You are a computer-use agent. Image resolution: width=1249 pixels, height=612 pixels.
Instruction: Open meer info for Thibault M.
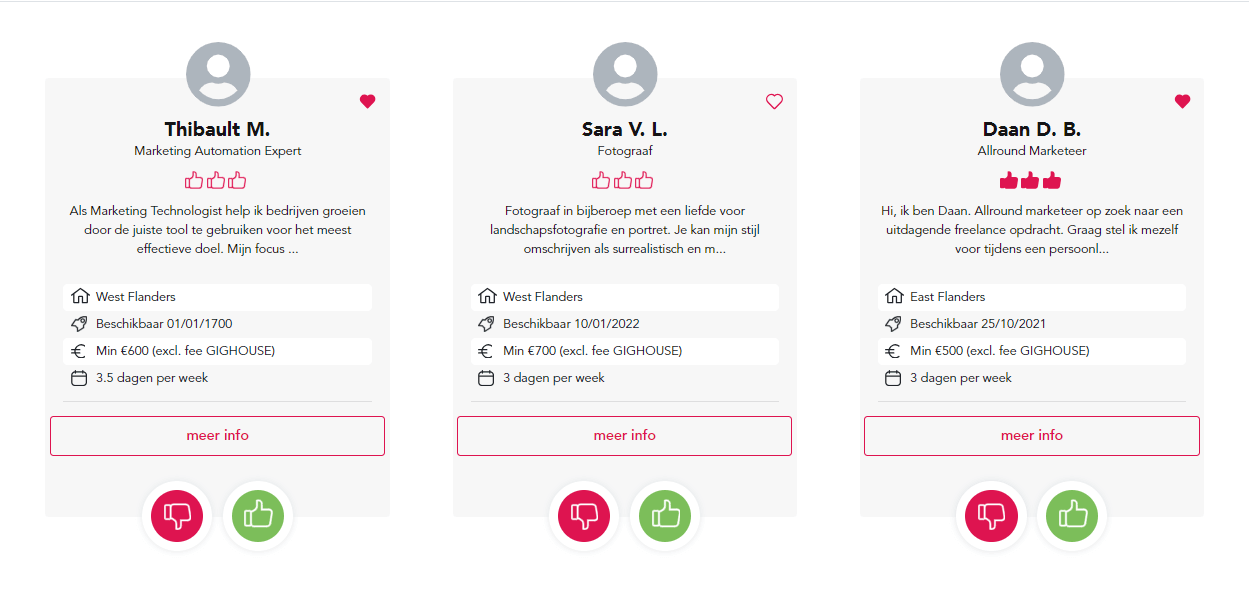tap(217, 436)
